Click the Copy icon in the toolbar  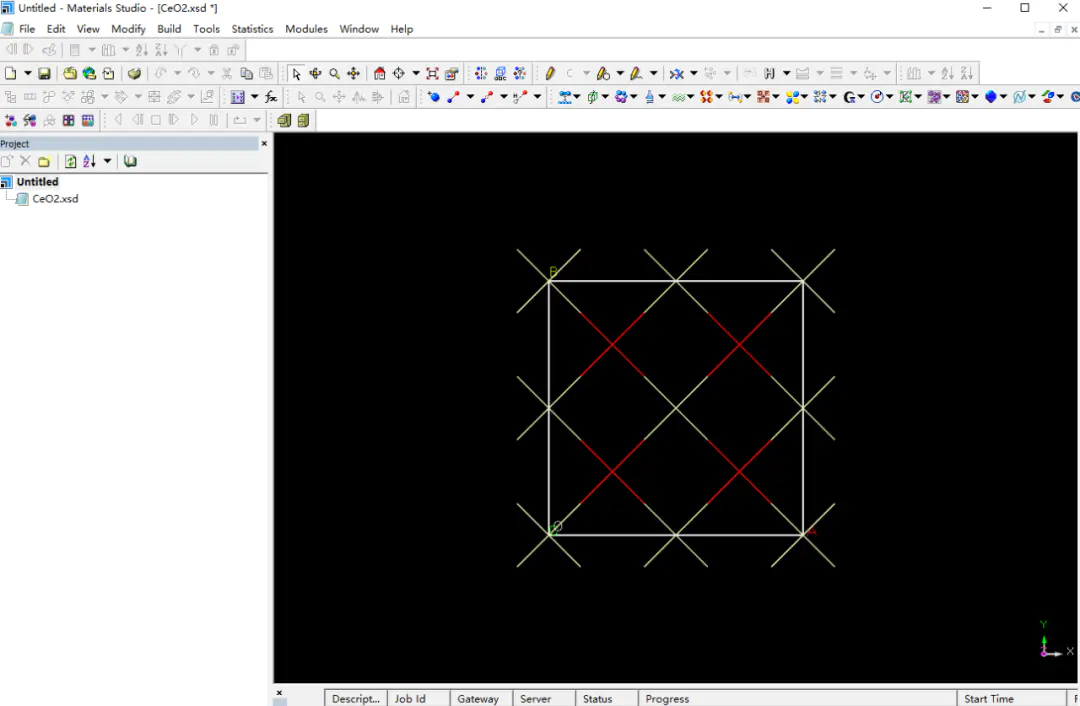click(x=246, y=74)
